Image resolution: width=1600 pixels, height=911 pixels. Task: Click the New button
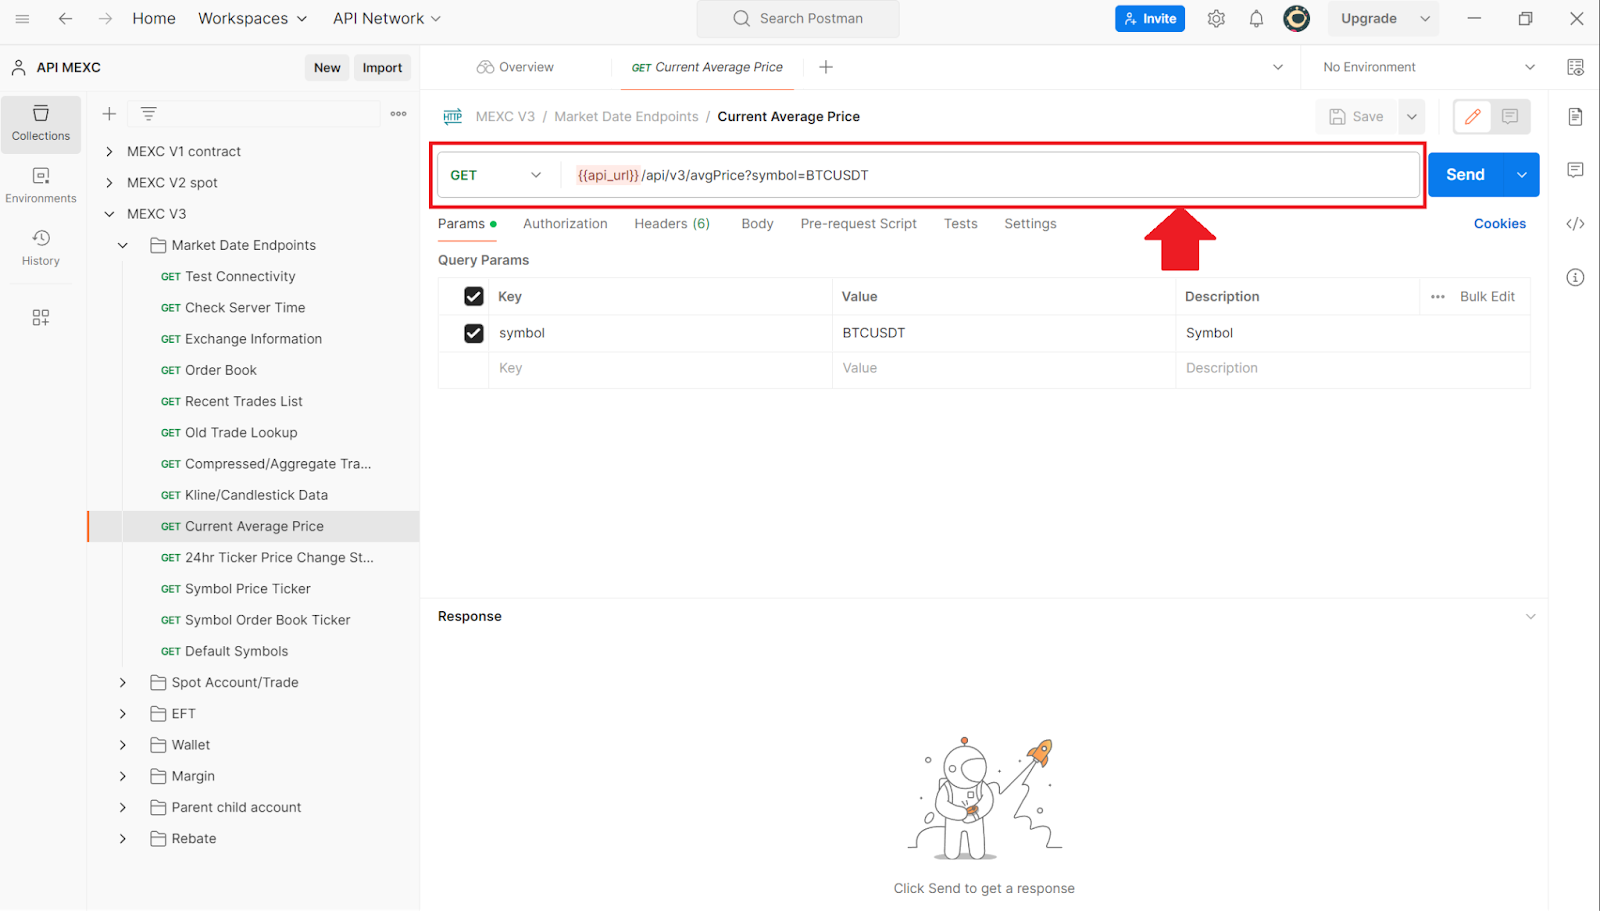[x=327, y=67]
